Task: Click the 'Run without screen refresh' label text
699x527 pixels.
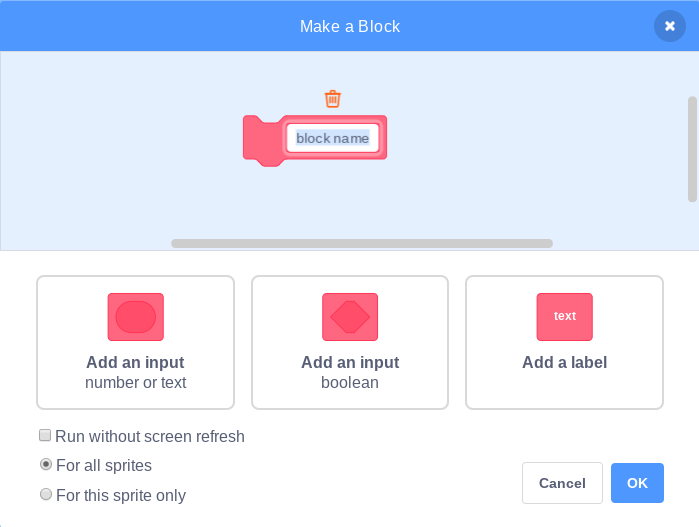Action: click(x=150, y=436)
